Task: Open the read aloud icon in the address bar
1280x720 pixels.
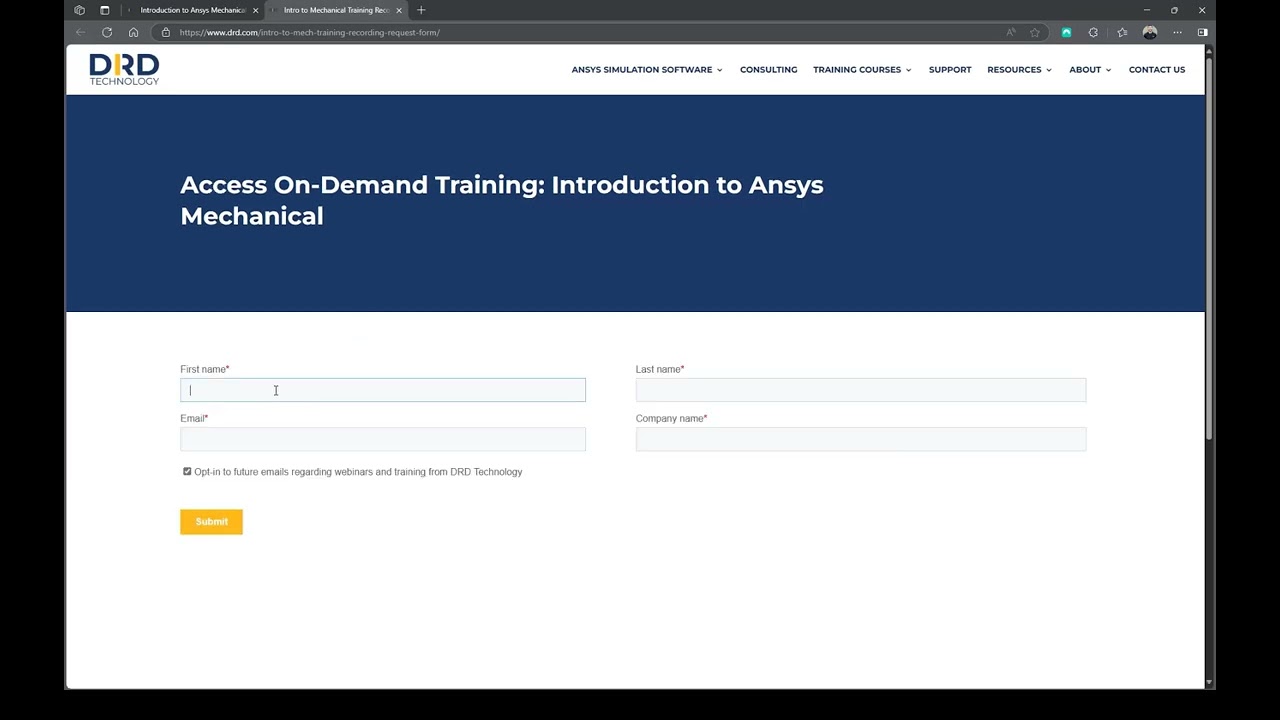Action: point(1011,32)
